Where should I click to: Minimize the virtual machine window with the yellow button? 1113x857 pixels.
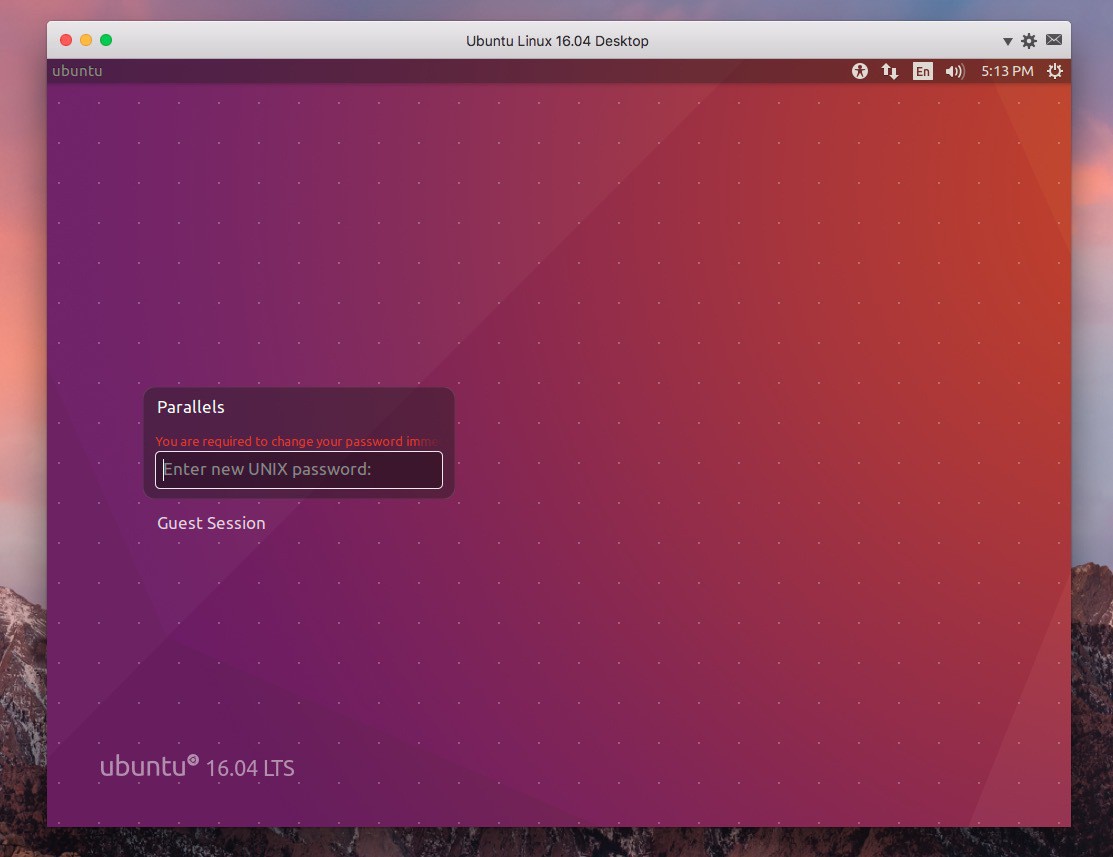(86, 40)
